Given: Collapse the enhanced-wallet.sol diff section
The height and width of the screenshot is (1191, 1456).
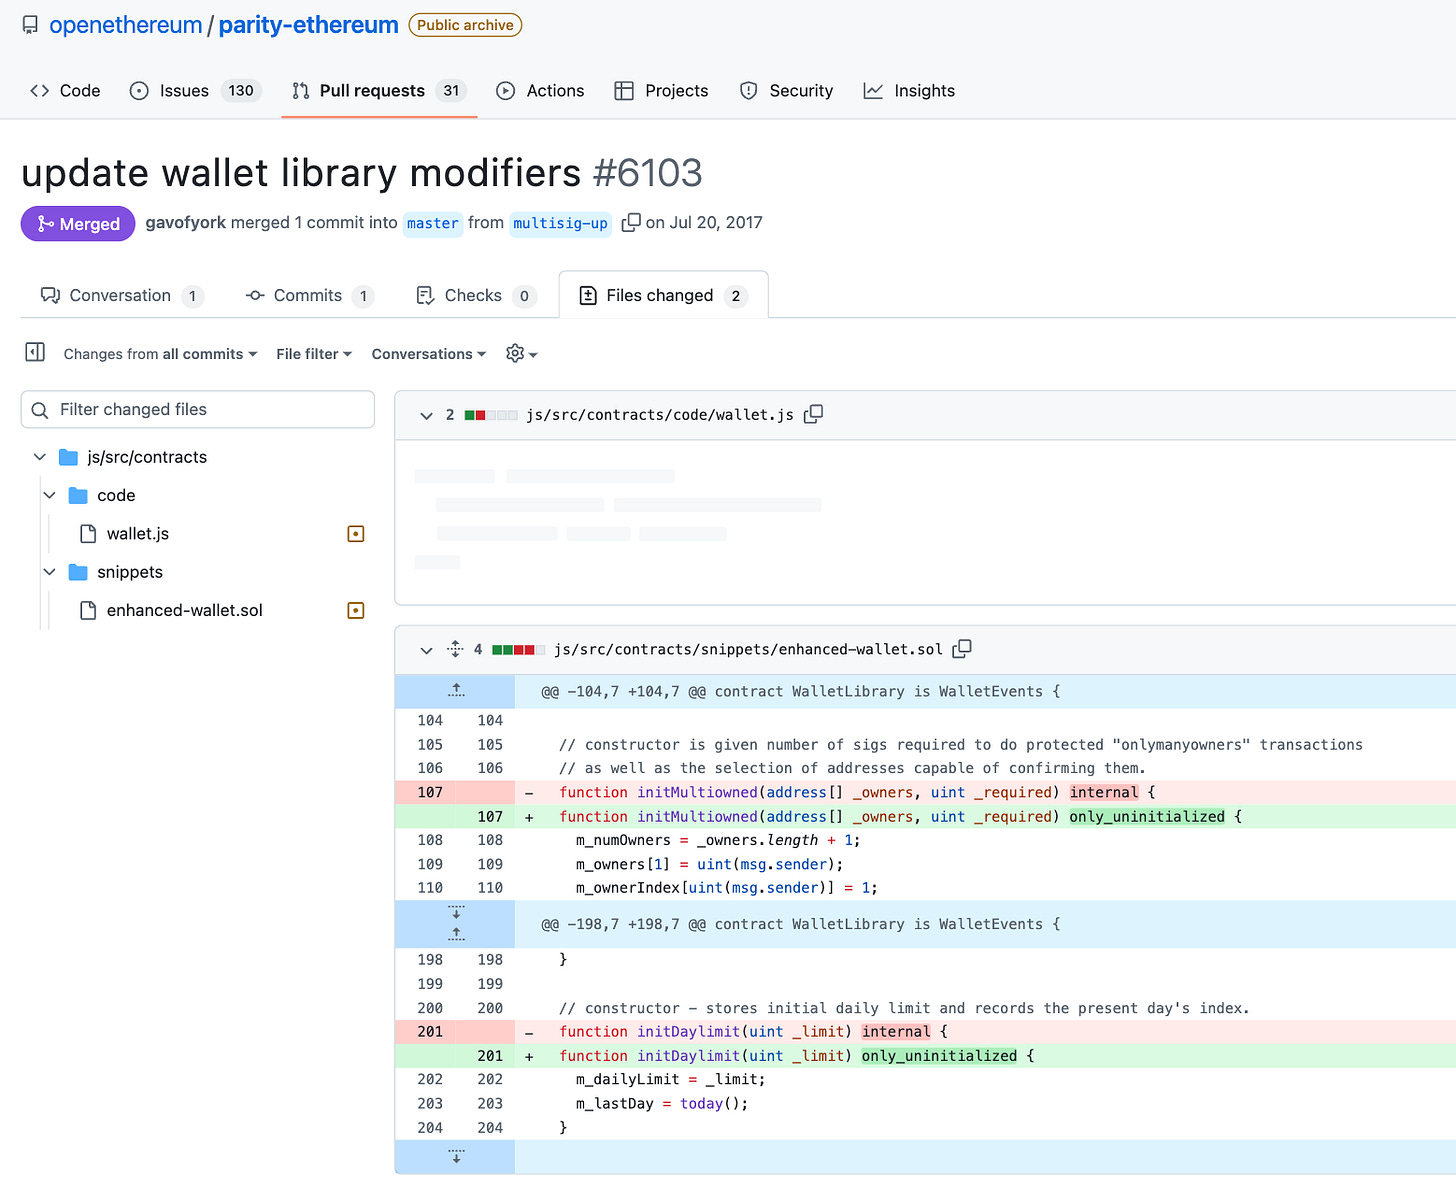Looking at the screenshot, I should 426,650.
